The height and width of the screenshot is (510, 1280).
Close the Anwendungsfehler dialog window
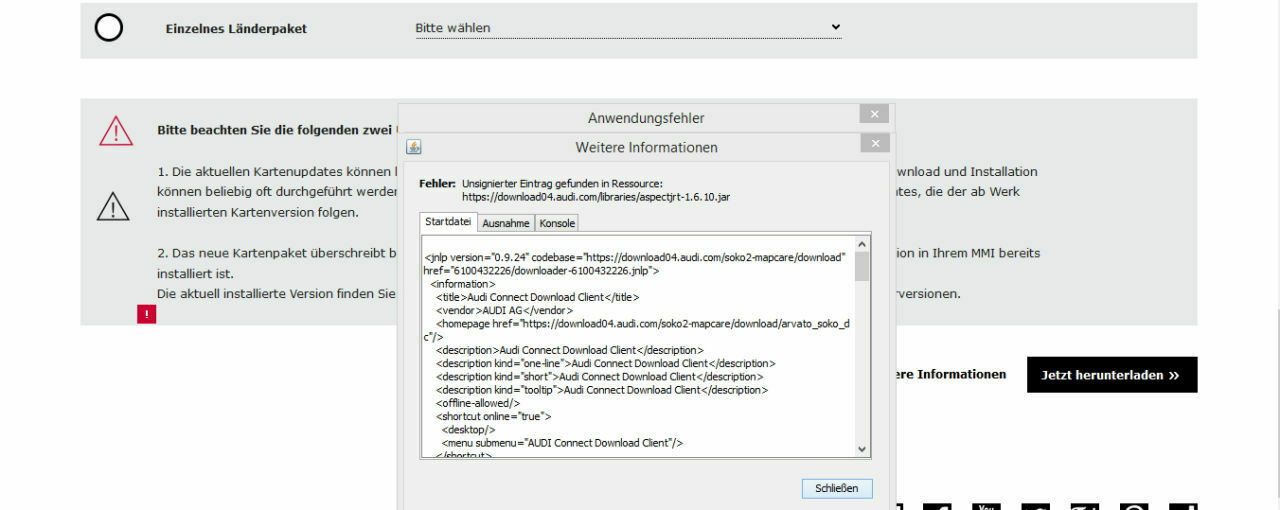point(874,114)
